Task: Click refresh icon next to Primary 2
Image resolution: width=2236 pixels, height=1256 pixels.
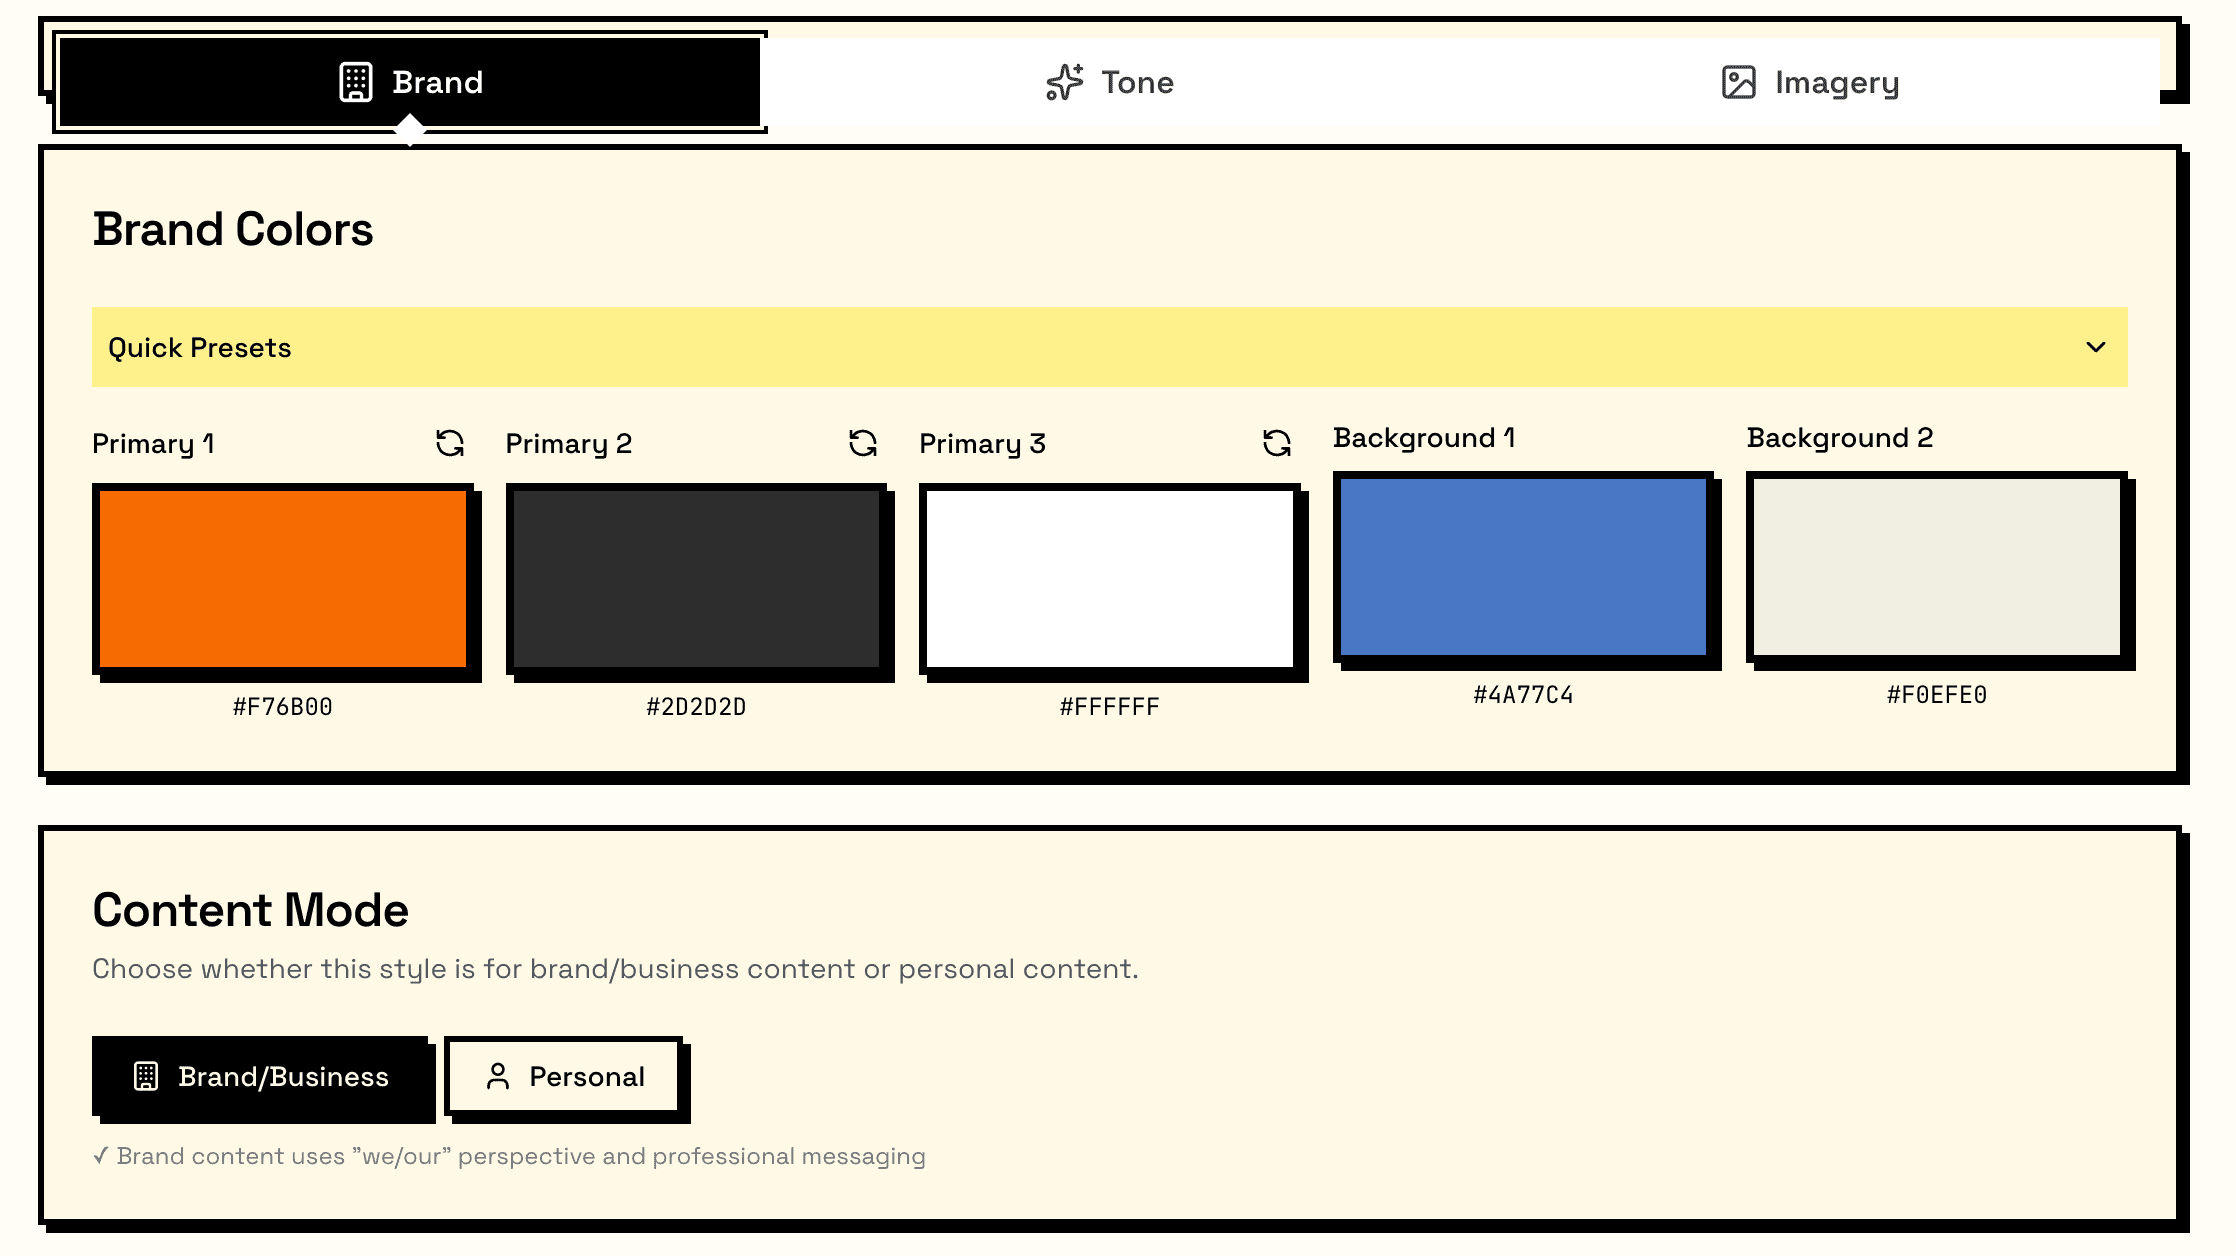Action: point(863,443)
